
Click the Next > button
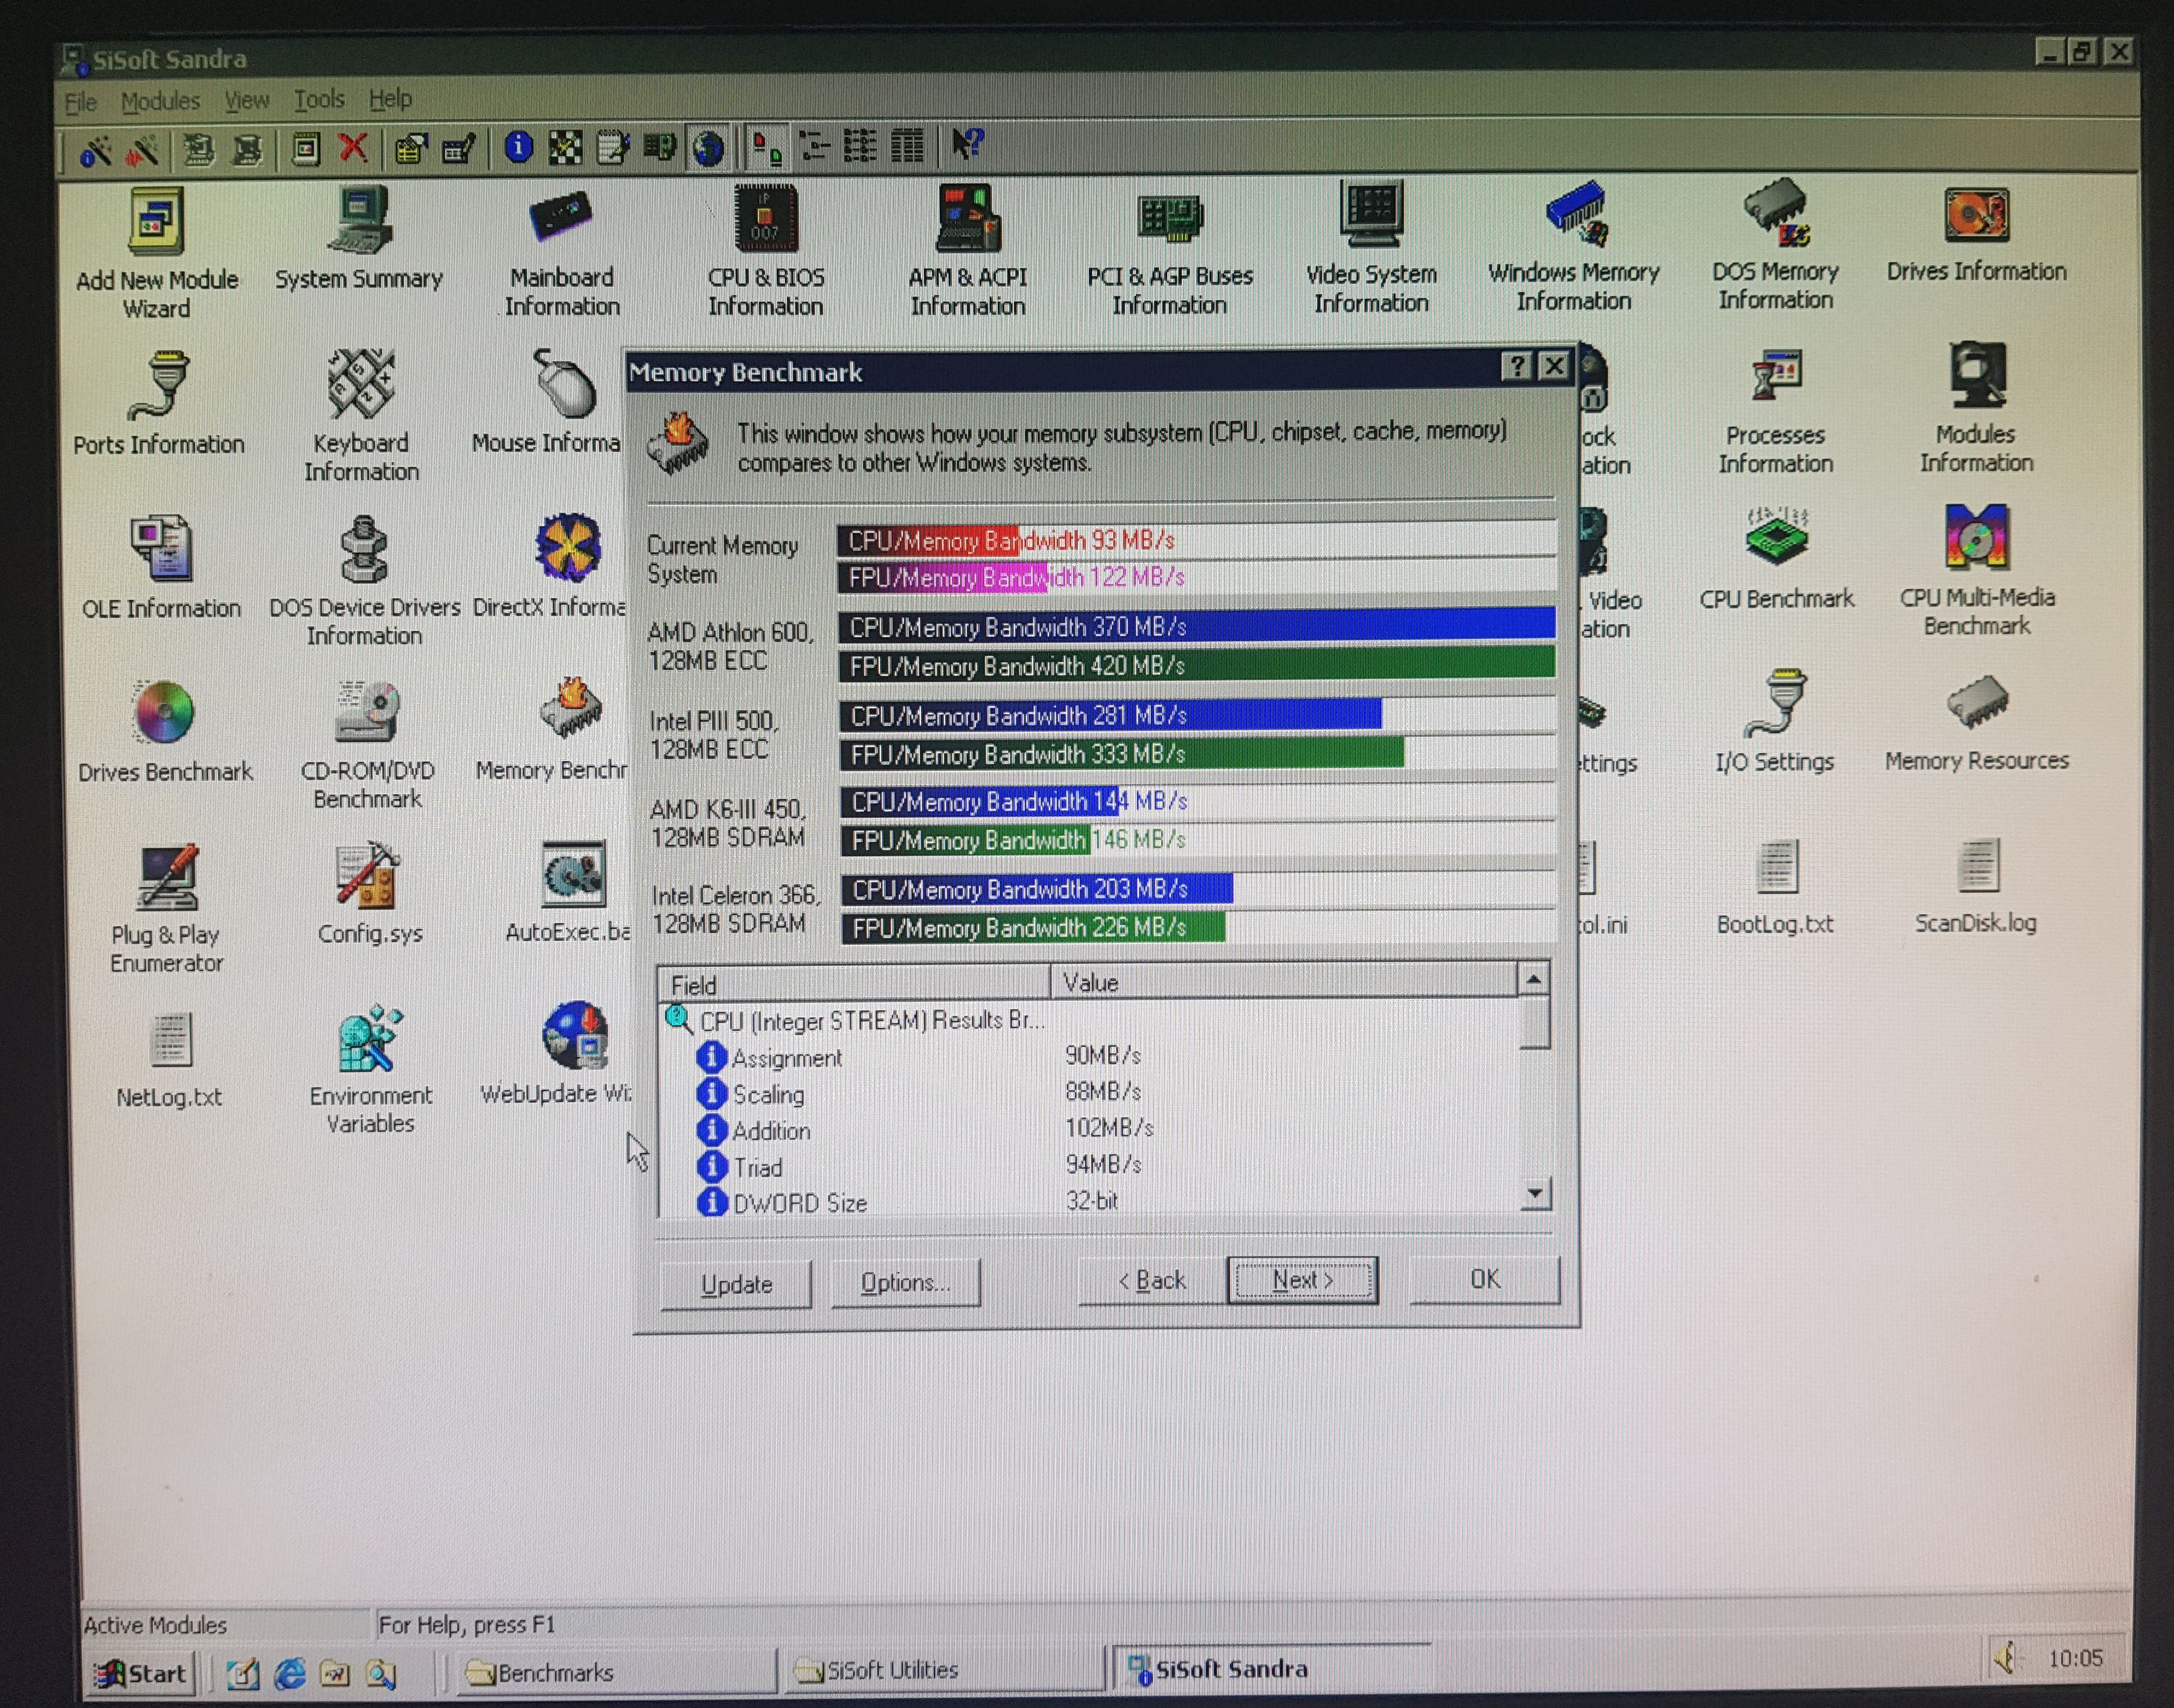(1302, 1280)
